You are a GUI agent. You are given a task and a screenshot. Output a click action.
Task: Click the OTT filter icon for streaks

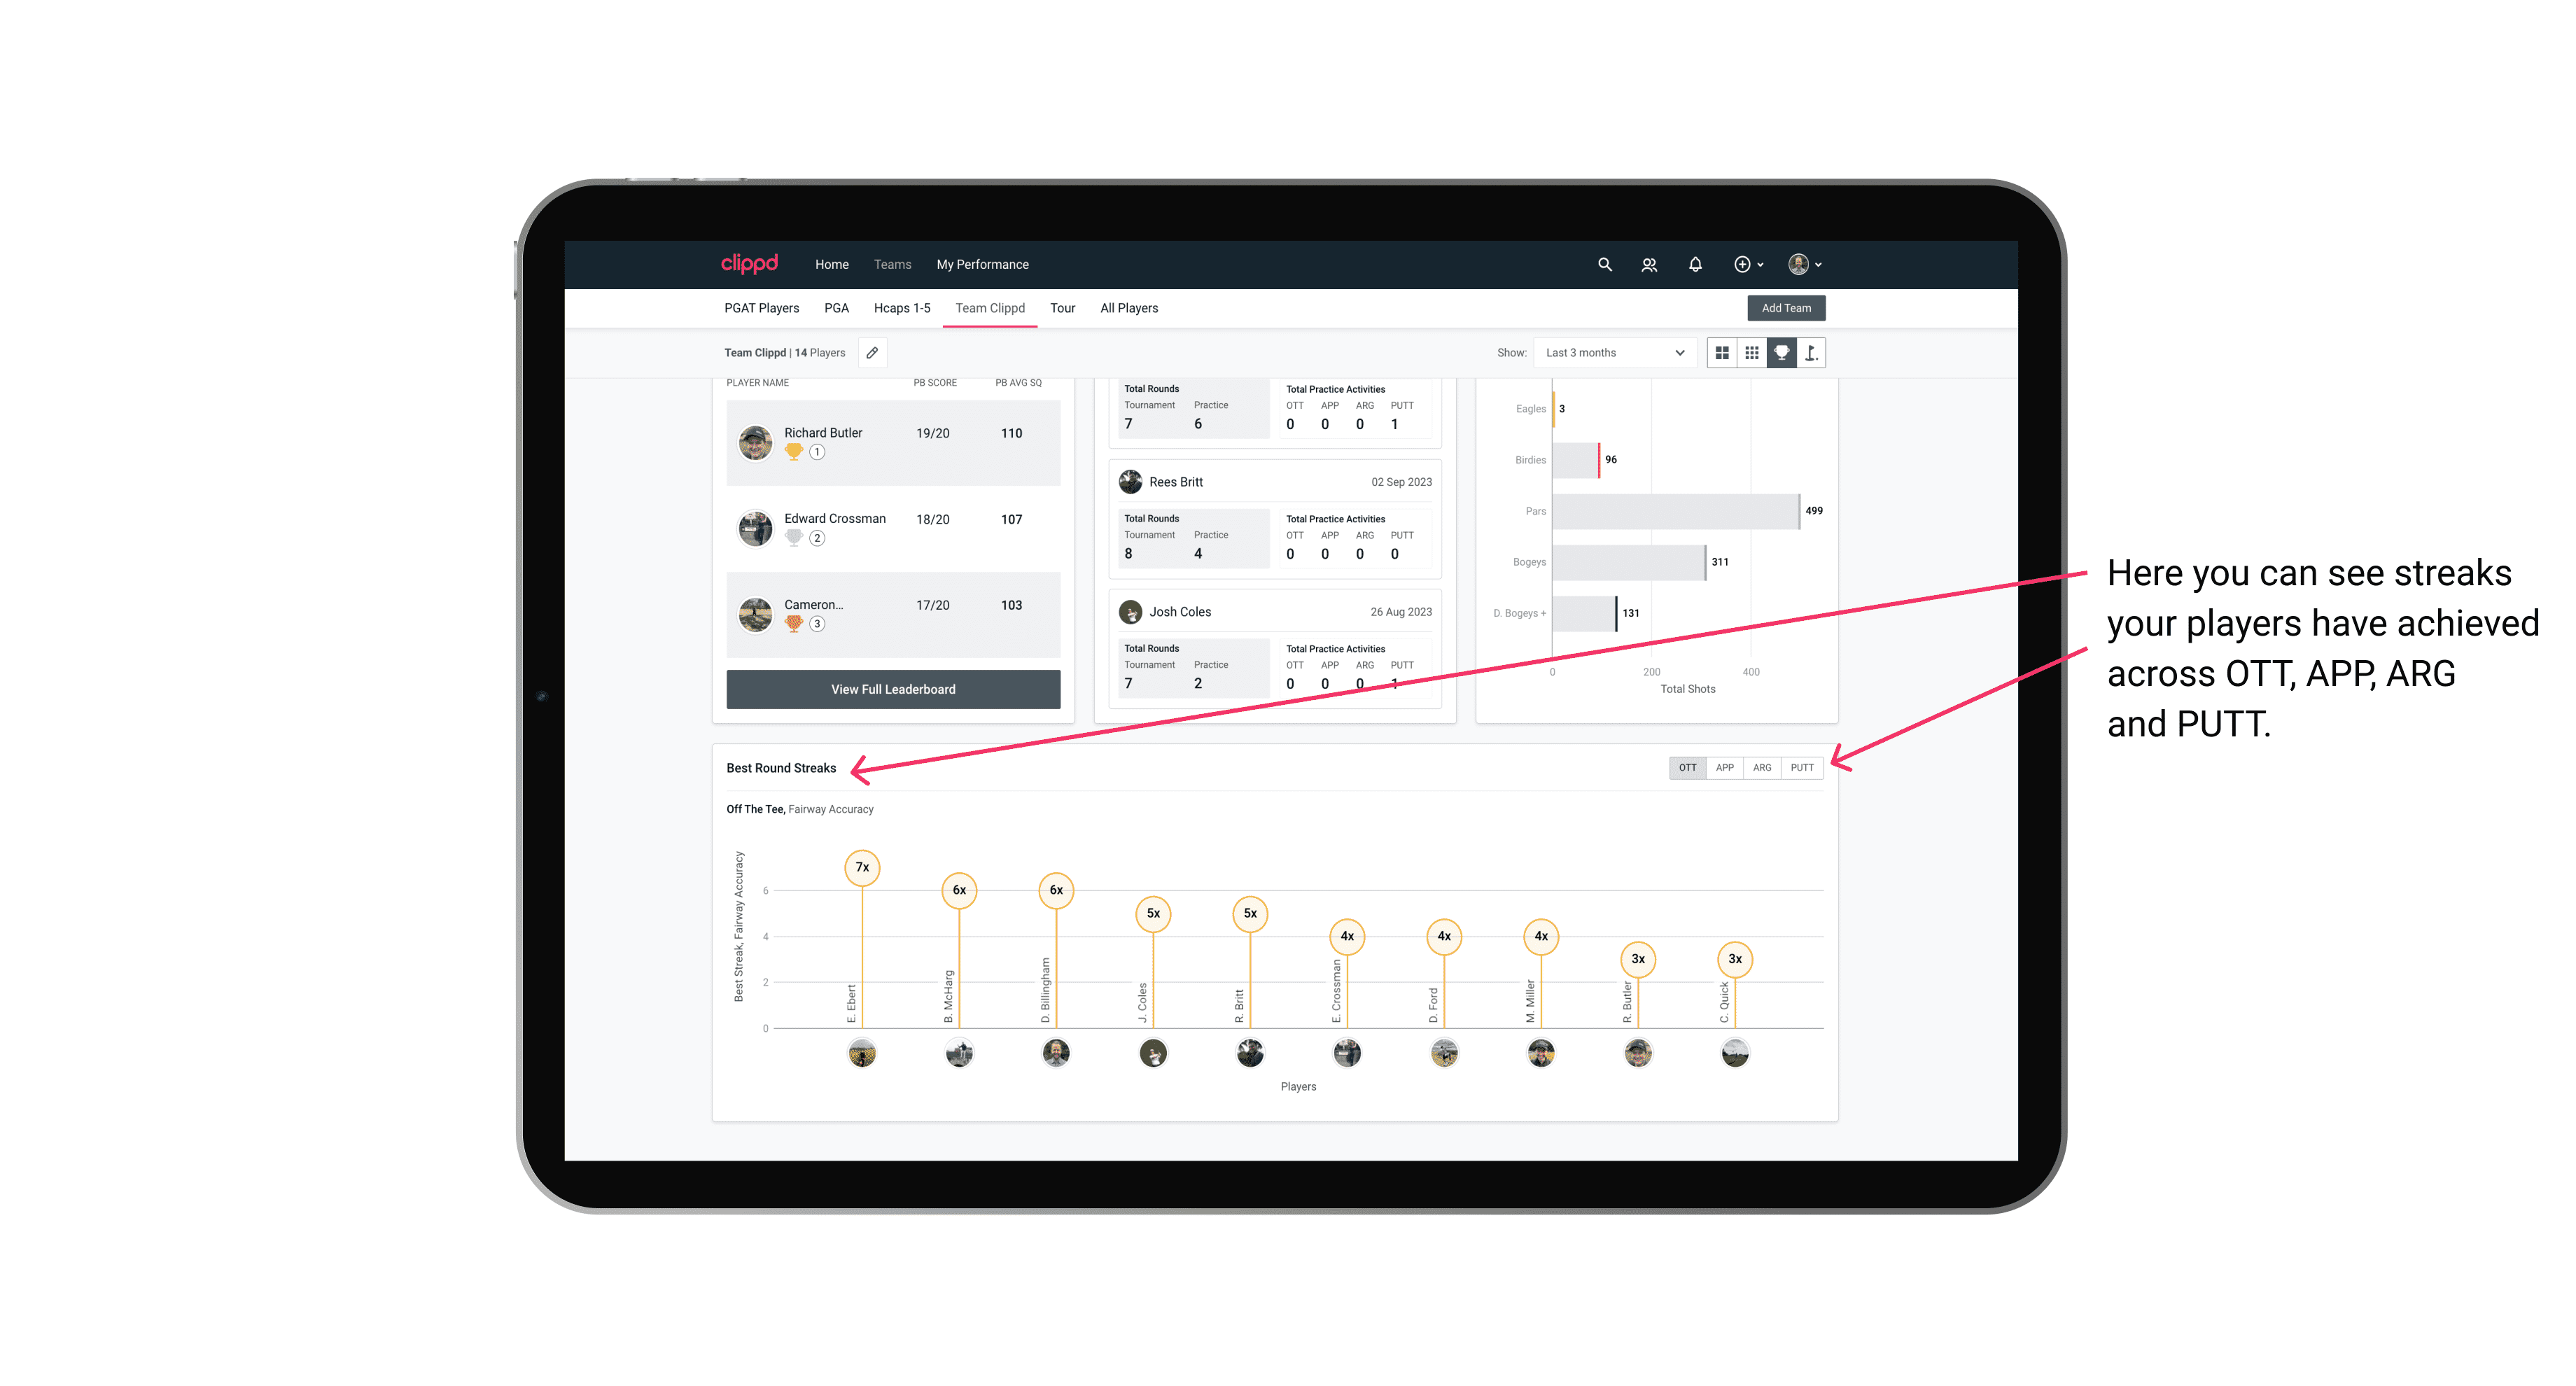coord(1687,766)
